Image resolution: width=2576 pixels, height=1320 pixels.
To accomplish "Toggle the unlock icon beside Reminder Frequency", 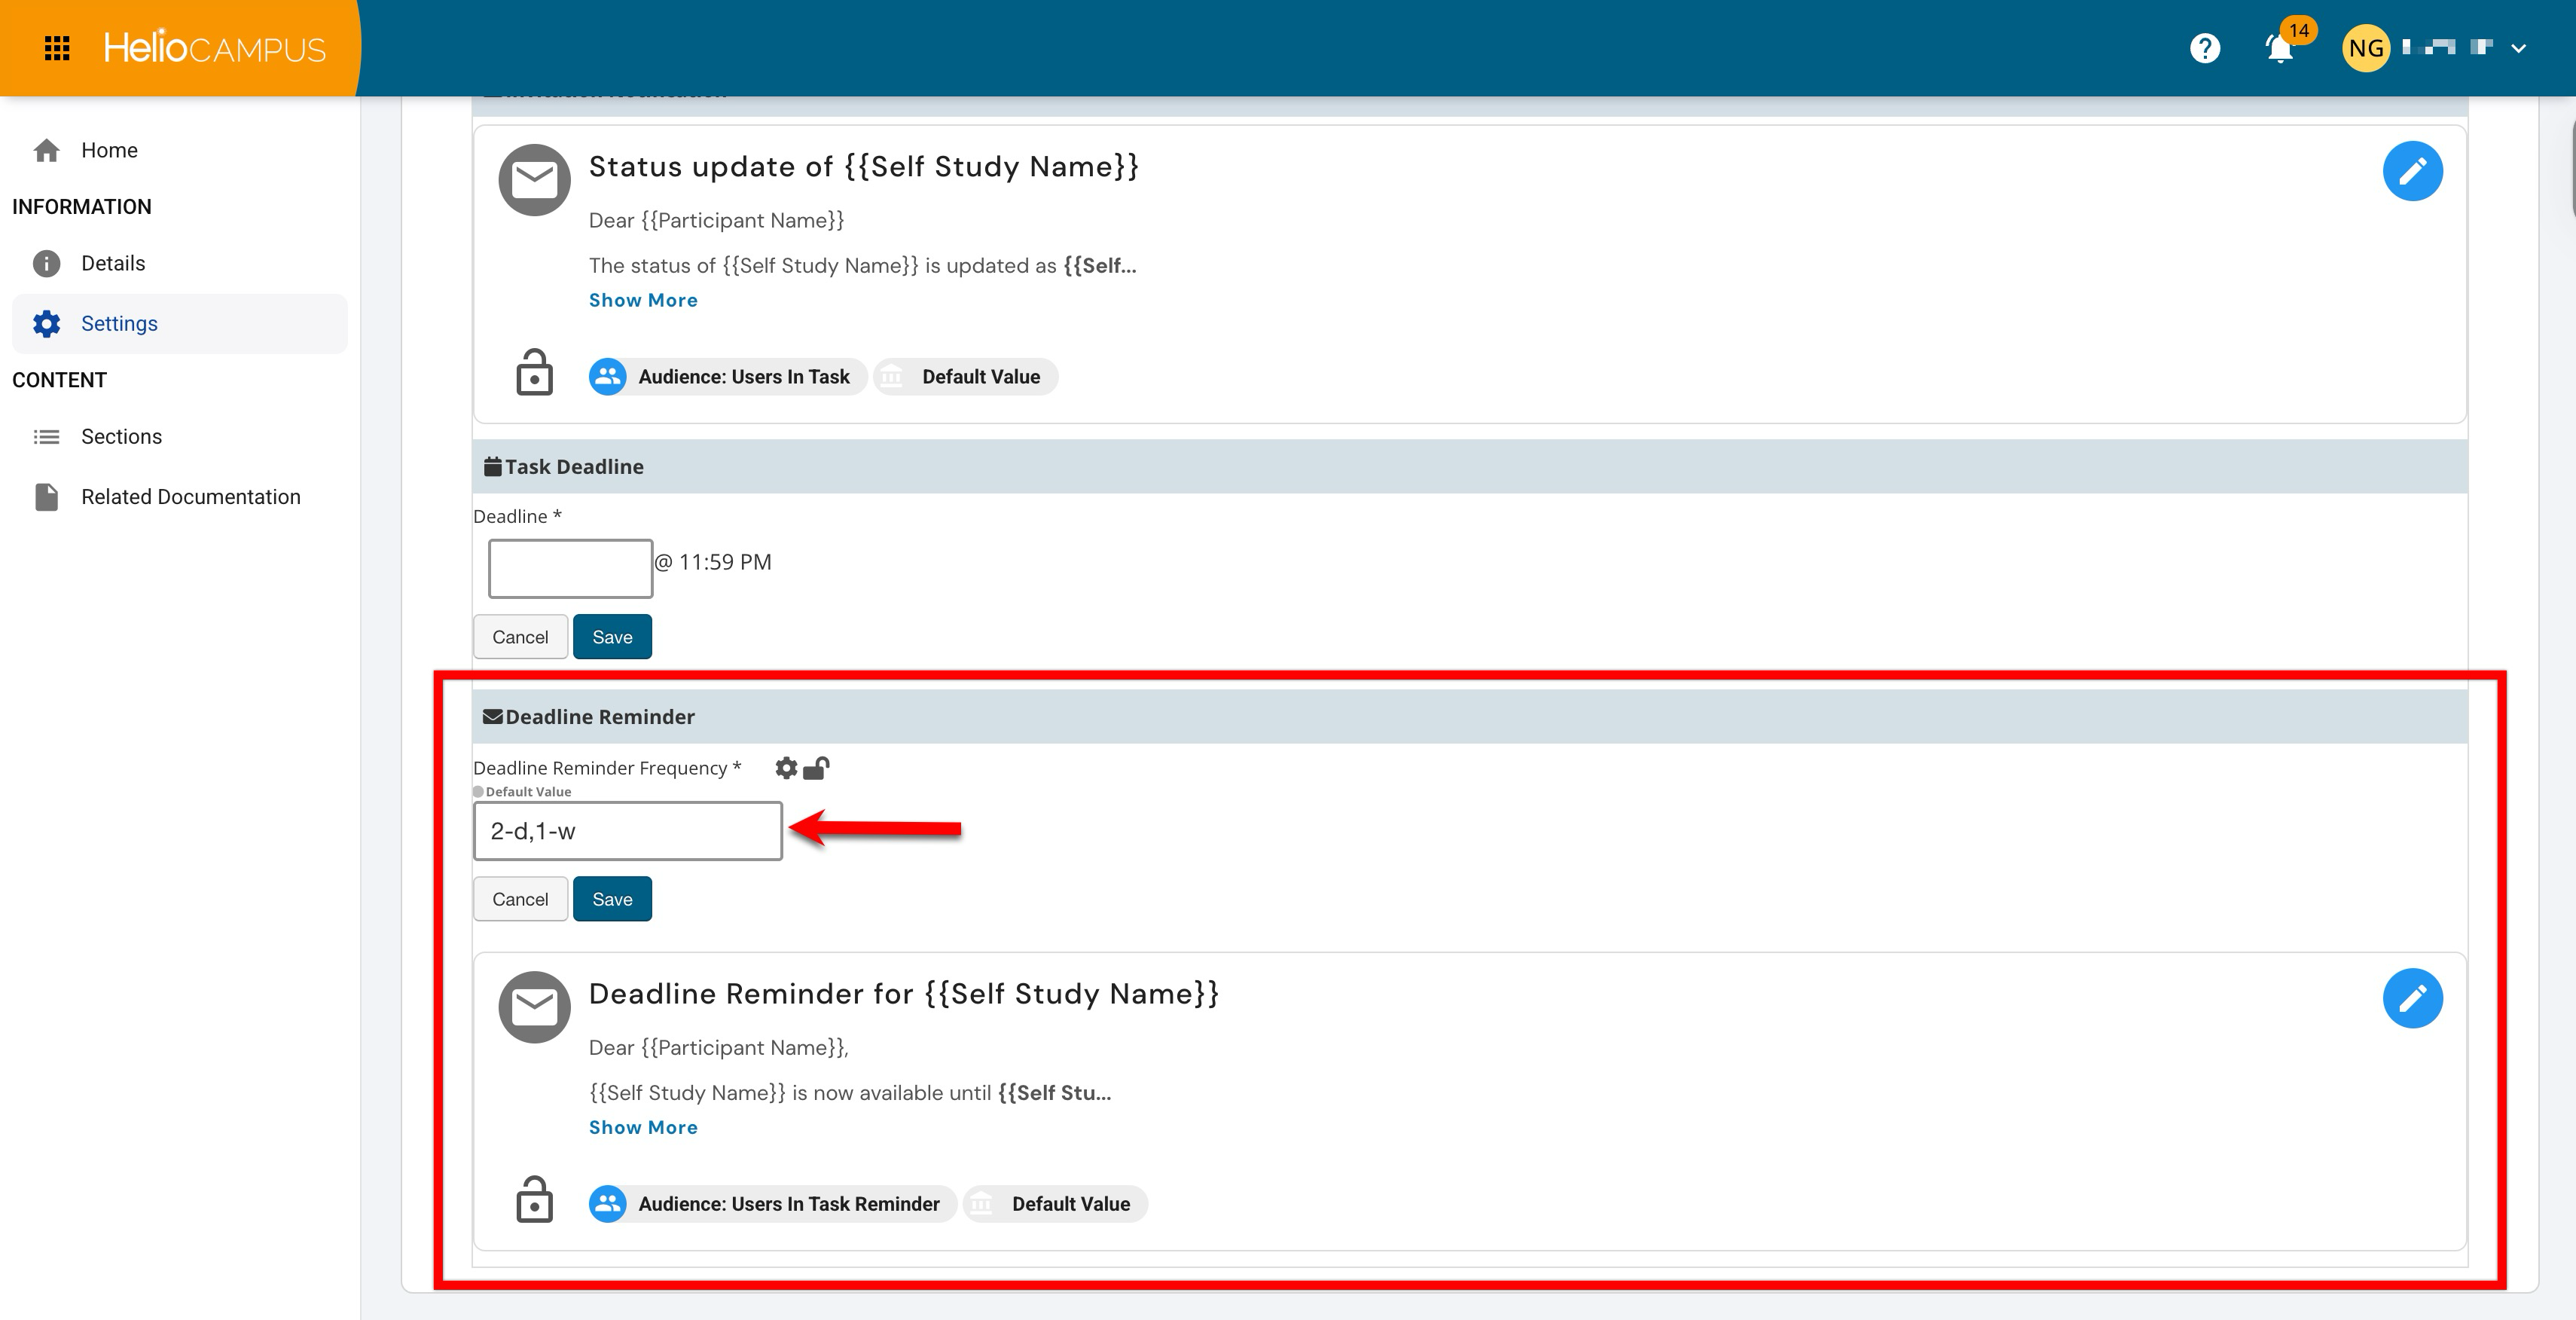I will click(x=816, y=768).
